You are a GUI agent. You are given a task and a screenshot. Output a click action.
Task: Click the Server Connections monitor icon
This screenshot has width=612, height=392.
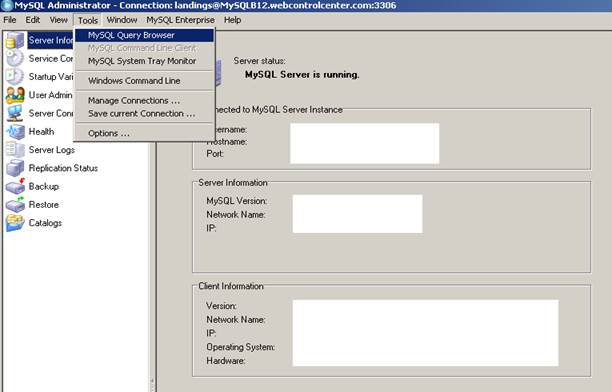click(15, 113)
